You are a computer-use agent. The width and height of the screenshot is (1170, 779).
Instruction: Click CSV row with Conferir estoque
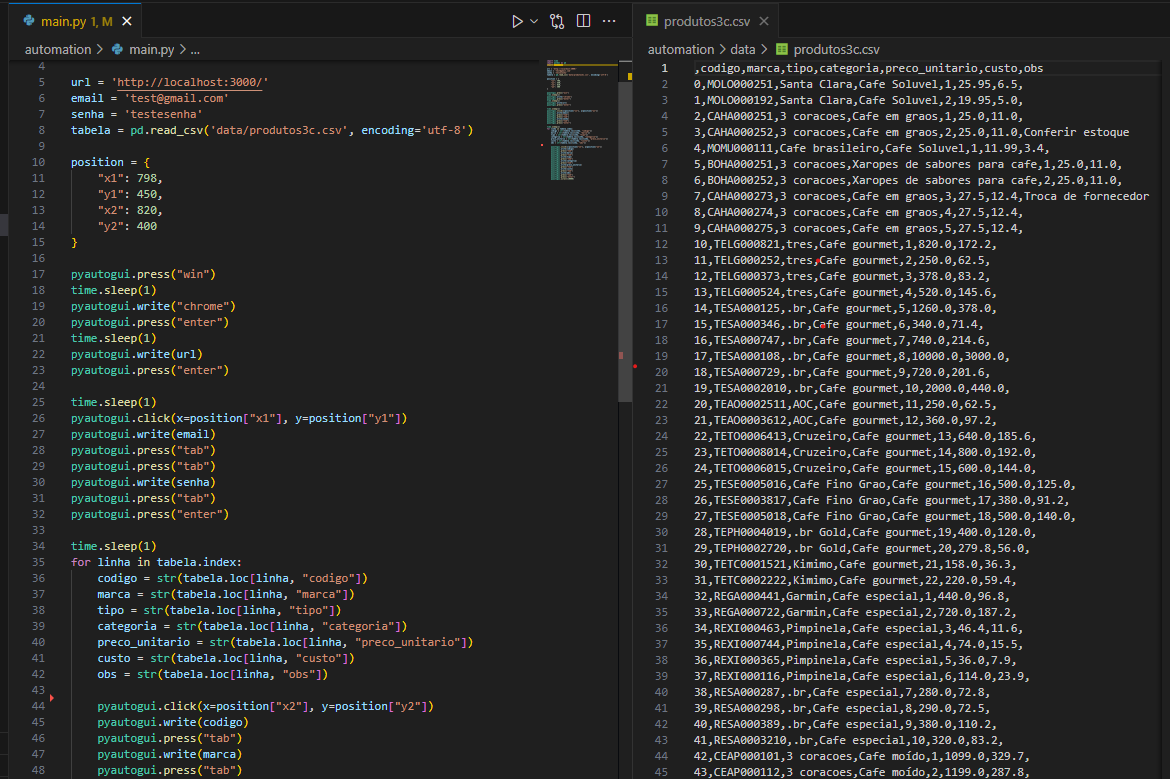click(911, 132)
